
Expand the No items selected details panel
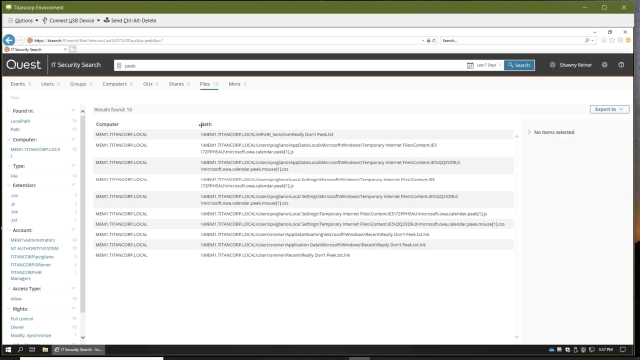point(529,132)
